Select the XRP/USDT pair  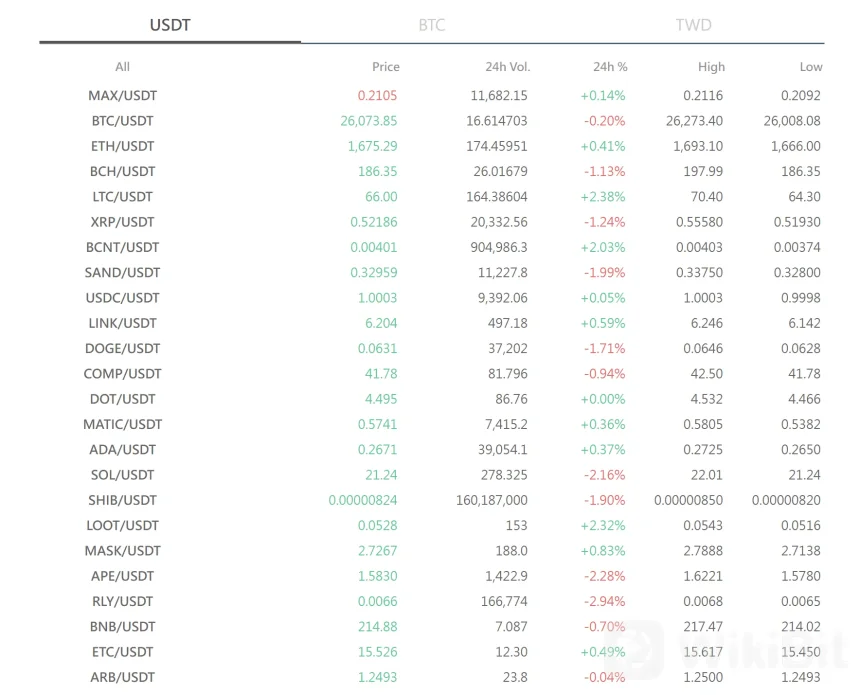pyautogui.click(x=122, y=222)
